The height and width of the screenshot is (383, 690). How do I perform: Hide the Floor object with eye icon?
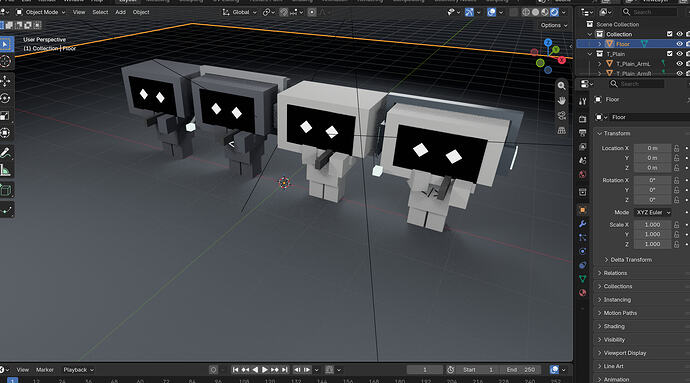tap(679, 44)
